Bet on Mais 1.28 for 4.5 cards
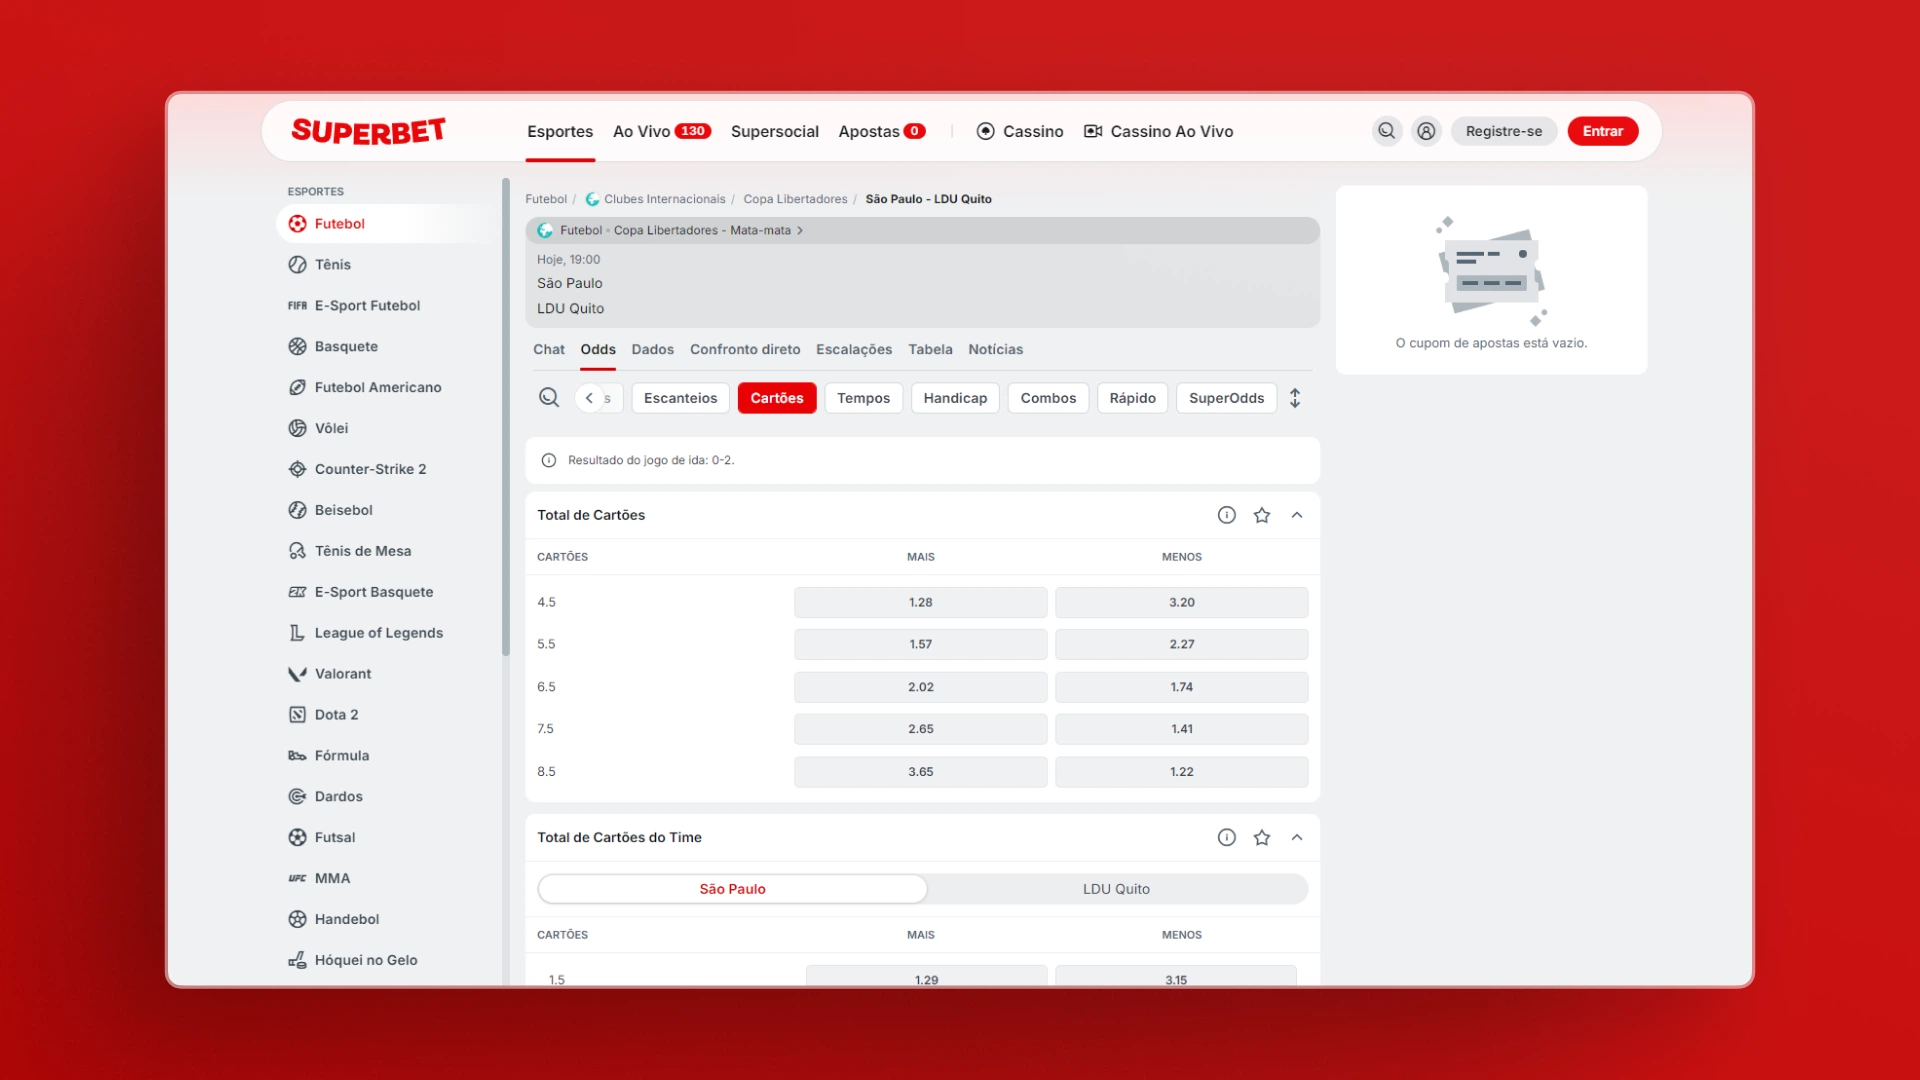 coord(920,603)
